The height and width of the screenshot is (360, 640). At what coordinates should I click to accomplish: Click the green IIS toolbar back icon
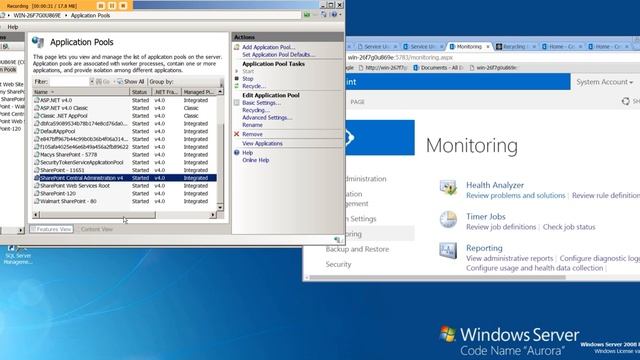click(307, 15)
